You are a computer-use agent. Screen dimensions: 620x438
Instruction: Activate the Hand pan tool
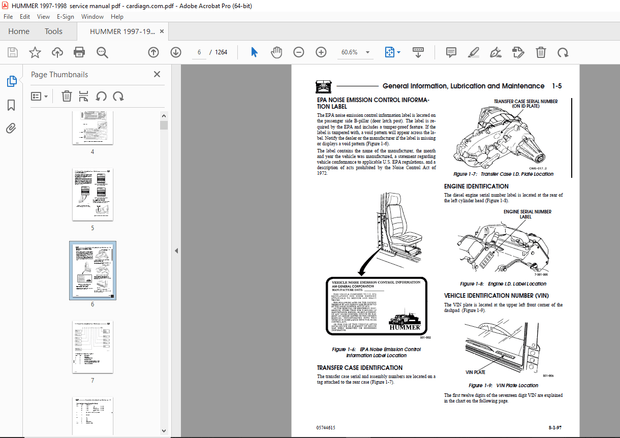[276, 52]
